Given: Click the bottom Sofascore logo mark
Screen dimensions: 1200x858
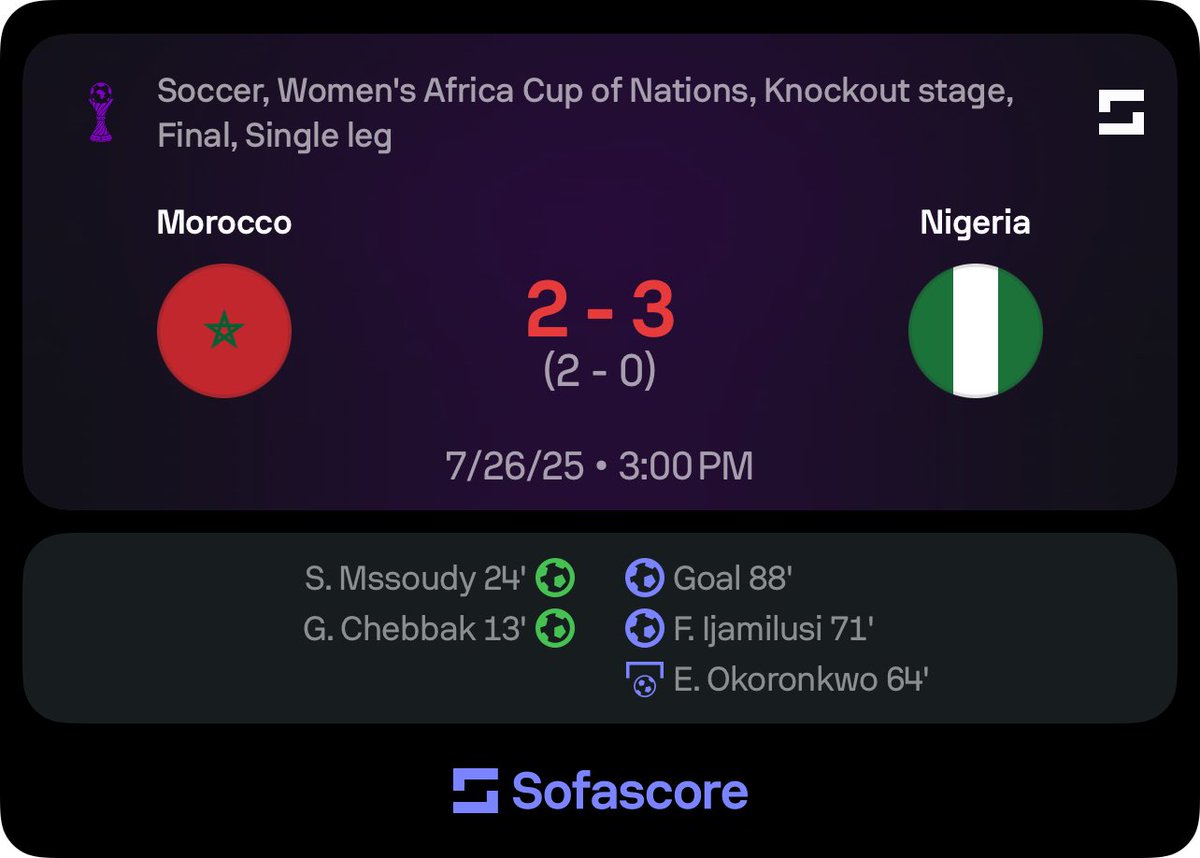Looking at the screenshot, I should (x=475, y=791).
